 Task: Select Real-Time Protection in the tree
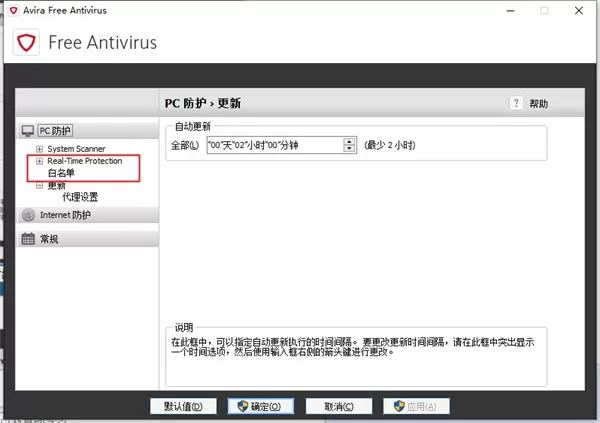coord(85,161)
